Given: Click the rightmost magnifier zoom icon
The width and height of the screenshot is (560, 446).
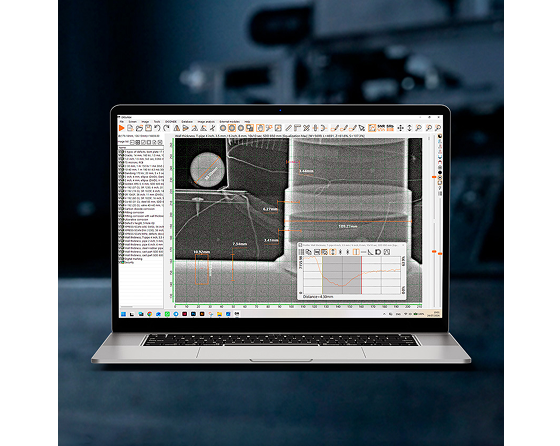Looking at the screenshot, I should [438, 128].
